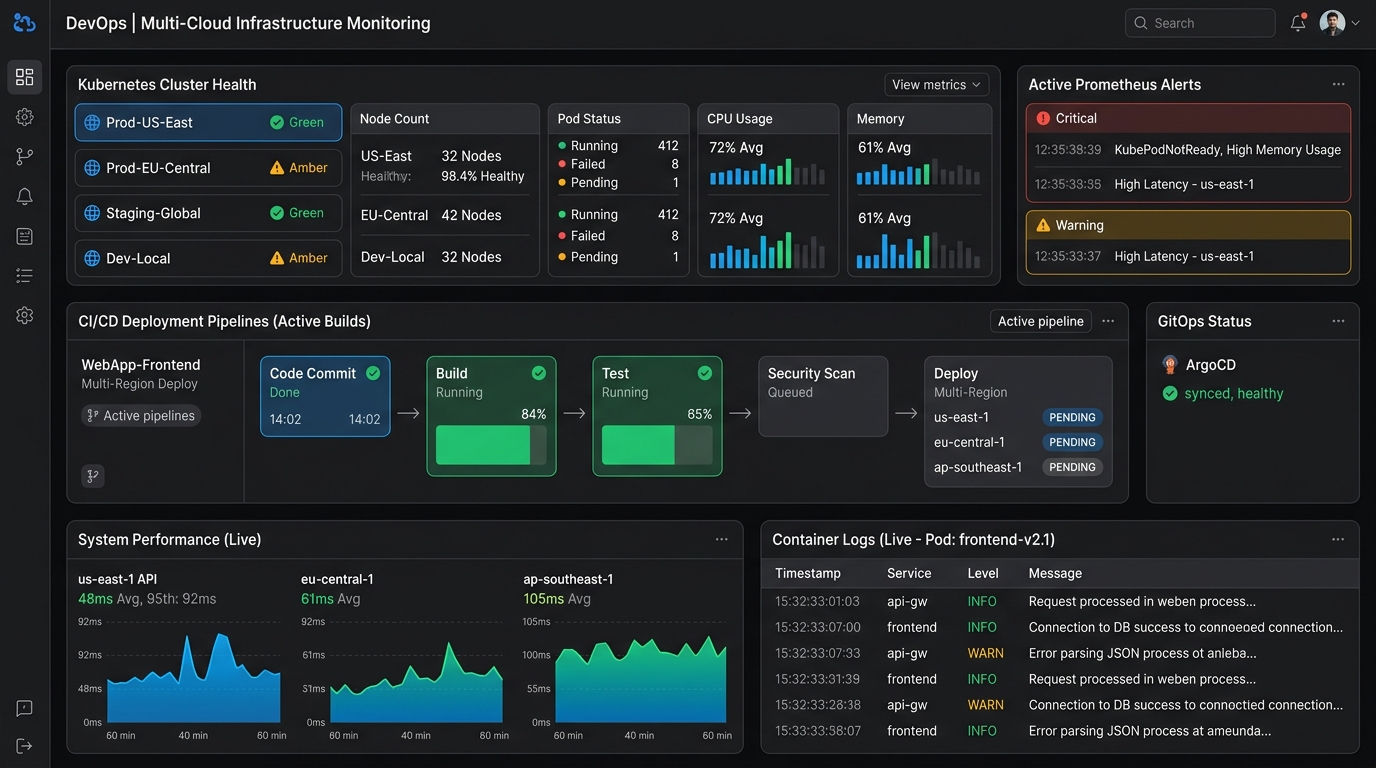Click the synced, healthy status check

pos(1170,394)
